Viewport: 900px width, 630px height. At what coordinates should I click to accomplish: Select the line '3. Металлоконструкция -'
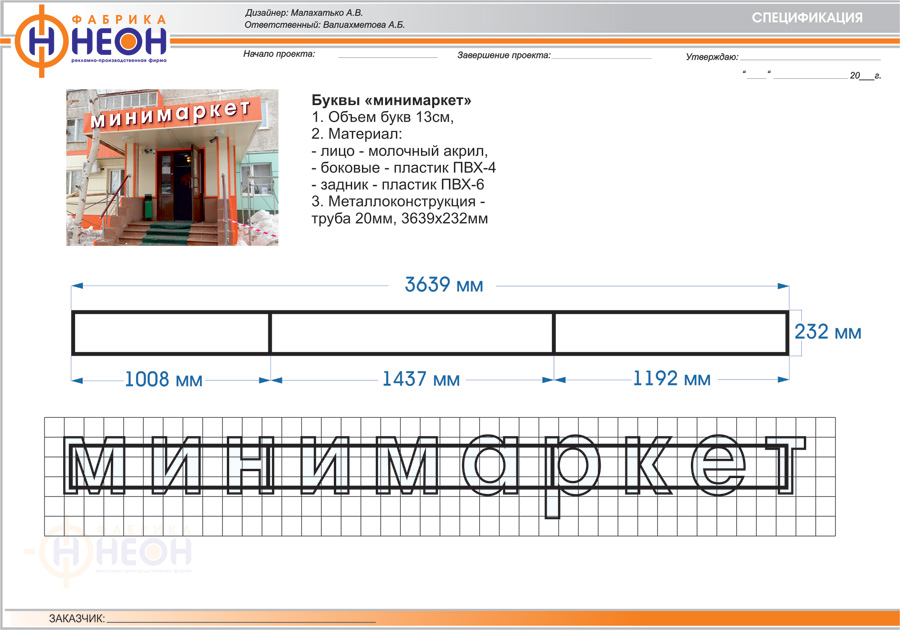398,201
